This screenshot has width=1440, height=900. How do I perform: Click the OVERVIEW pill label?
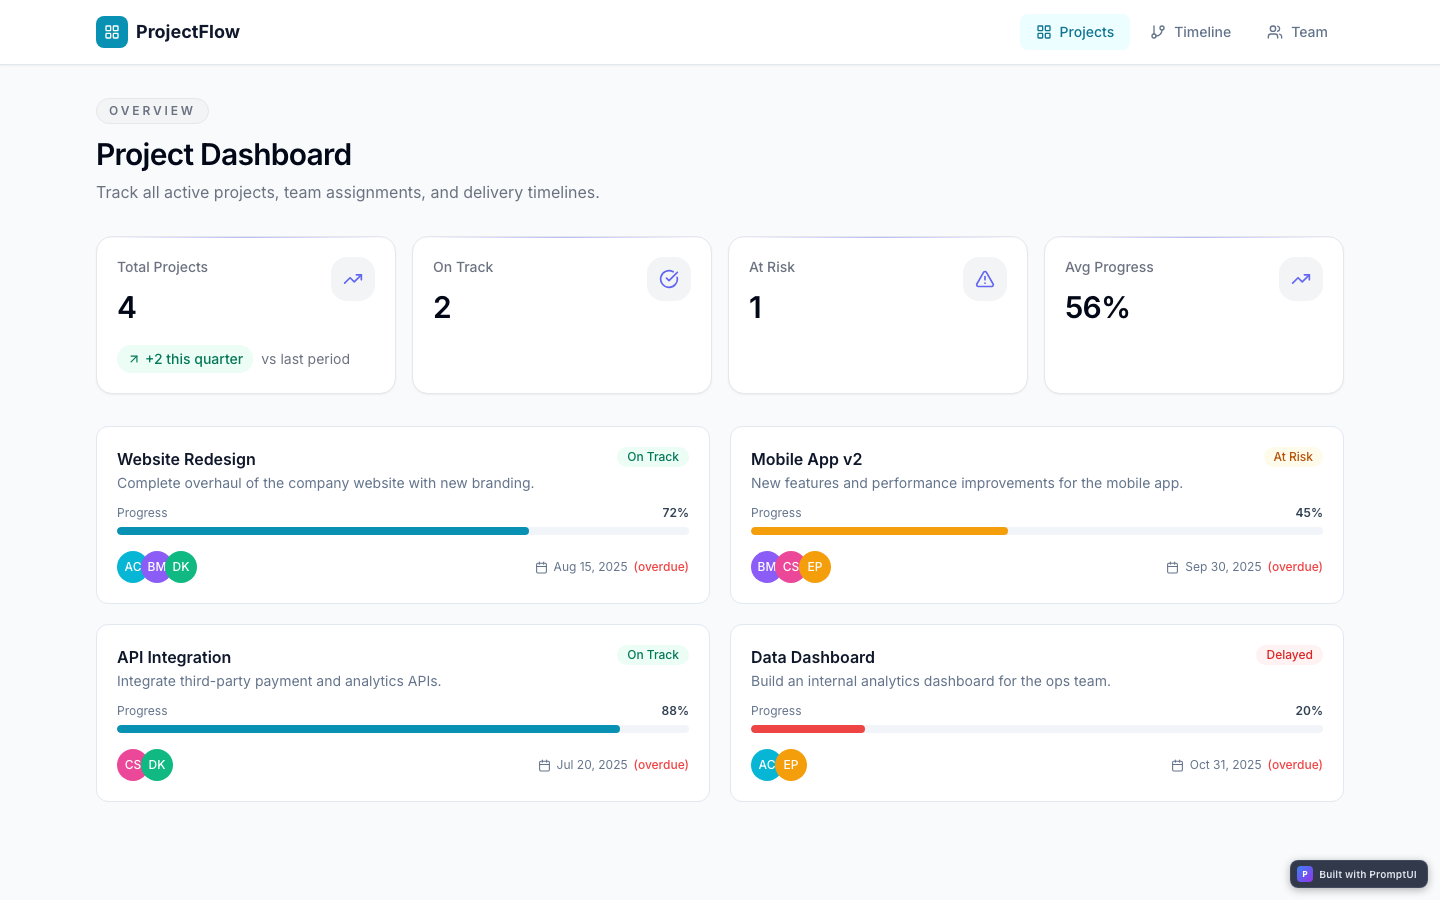click(152, 111)
